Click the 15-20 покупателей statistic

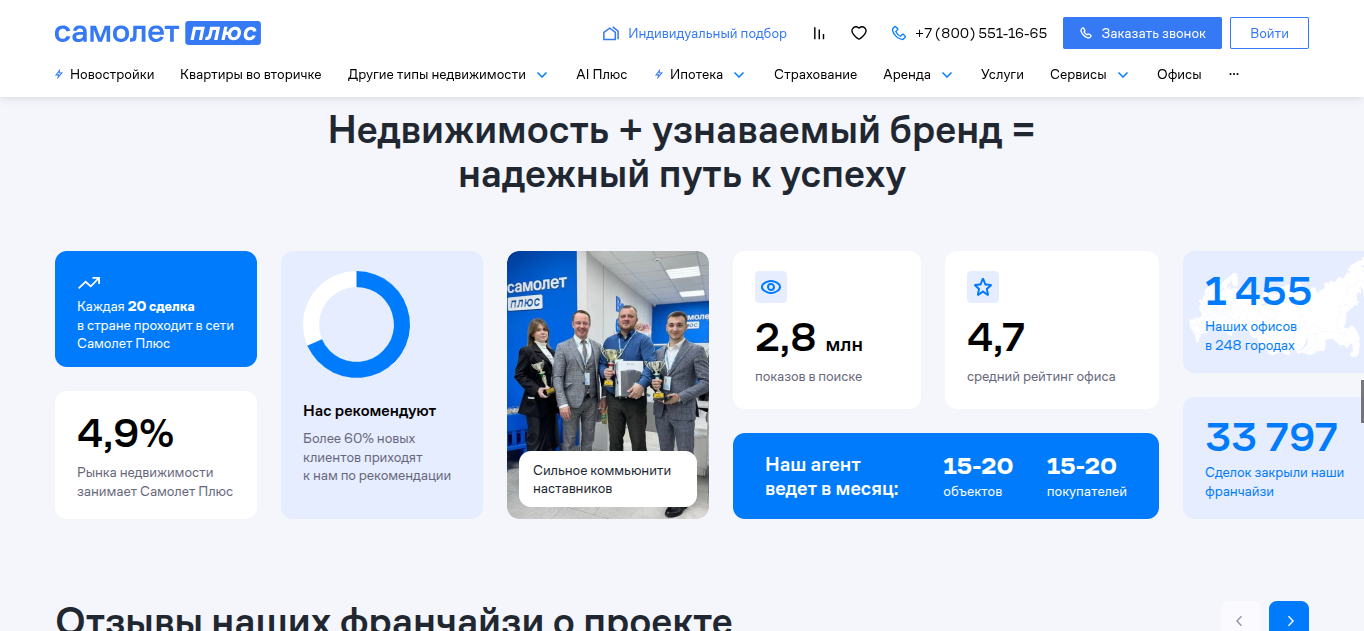[1087, 476]
